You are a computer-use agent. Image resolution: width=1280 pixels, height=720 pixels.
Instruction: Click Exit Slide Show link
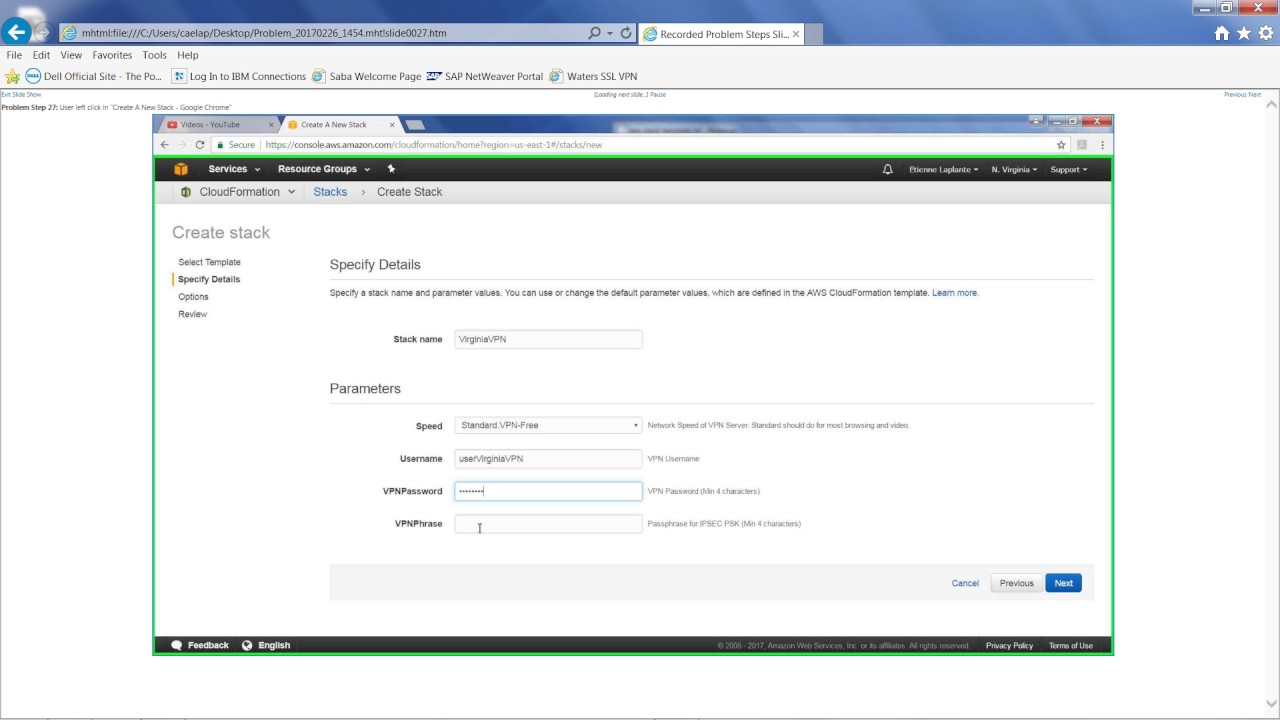(x=21, y=95)
